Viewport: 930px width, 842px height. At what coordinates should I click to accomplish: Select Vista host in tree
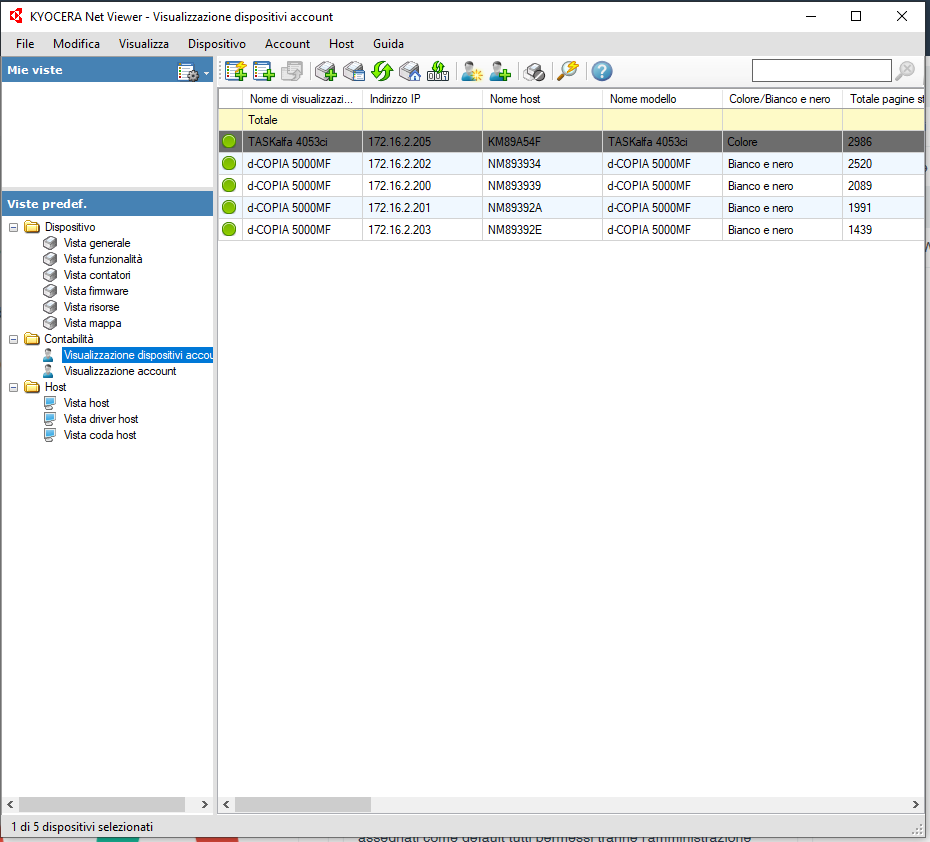(86, 403)
